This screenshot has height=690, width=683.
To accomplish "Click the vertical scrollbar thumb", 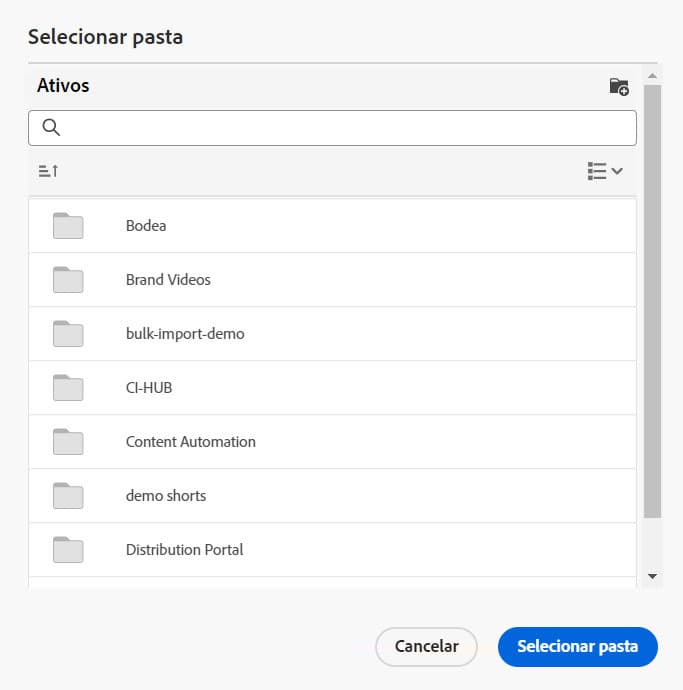I will 652,300.
